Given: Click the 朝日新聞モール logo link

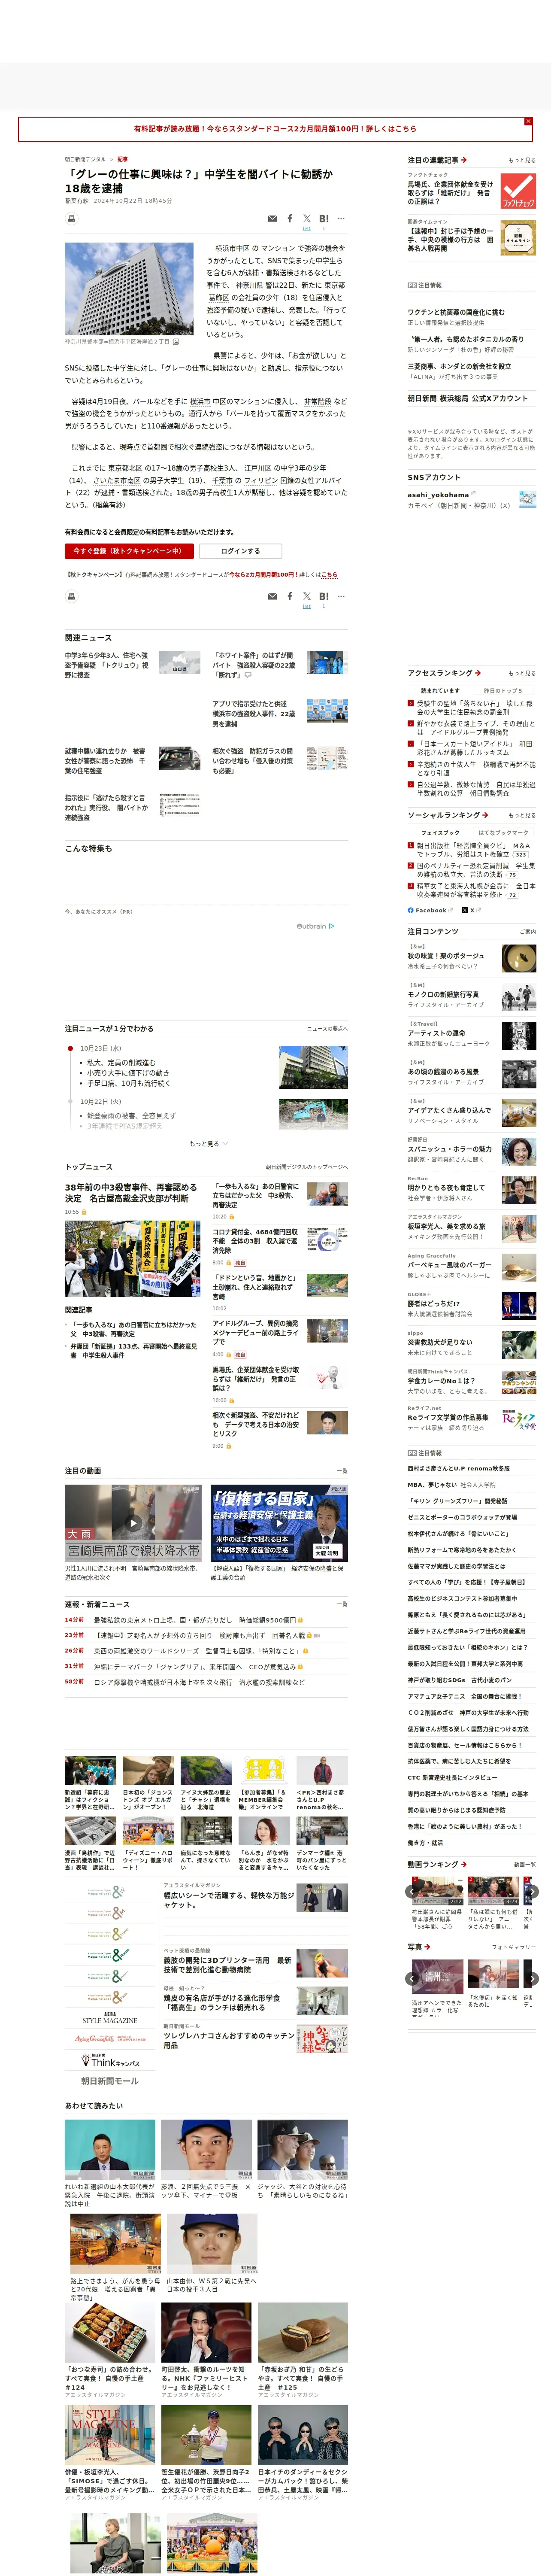Looking at the screenshot, I should (x=109, y=2081).
